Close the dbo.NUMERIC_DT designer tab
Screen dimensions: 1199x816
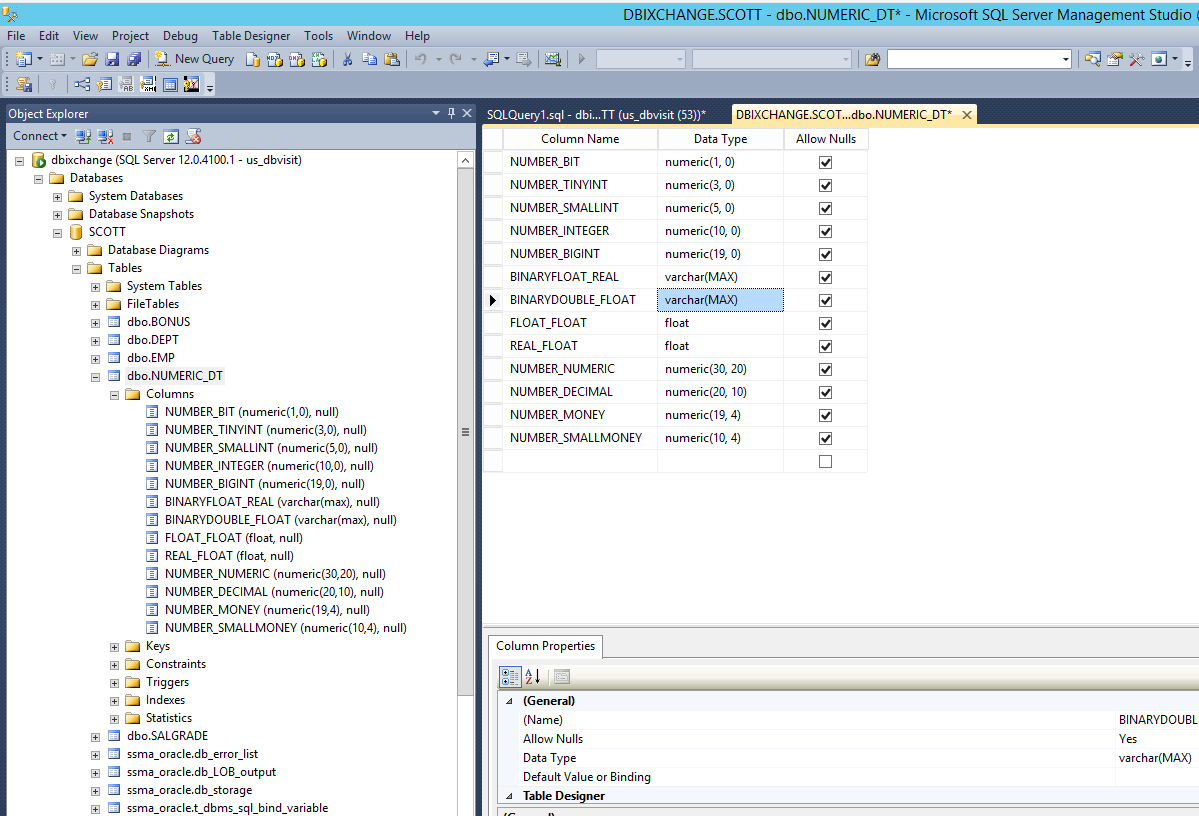point(967,115)
